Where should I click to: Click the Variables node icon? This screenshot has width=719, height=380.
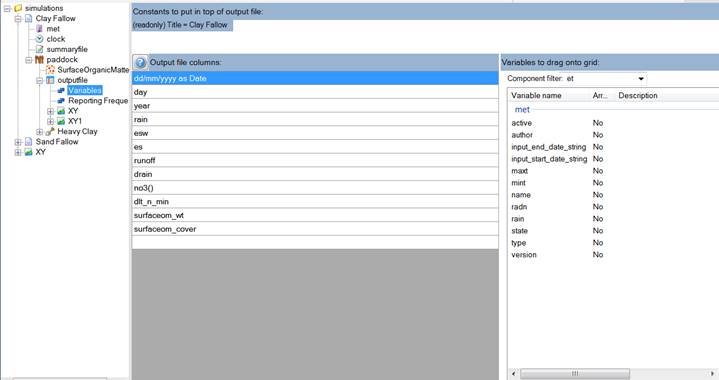pyautogui.click(x=61, y=90)
